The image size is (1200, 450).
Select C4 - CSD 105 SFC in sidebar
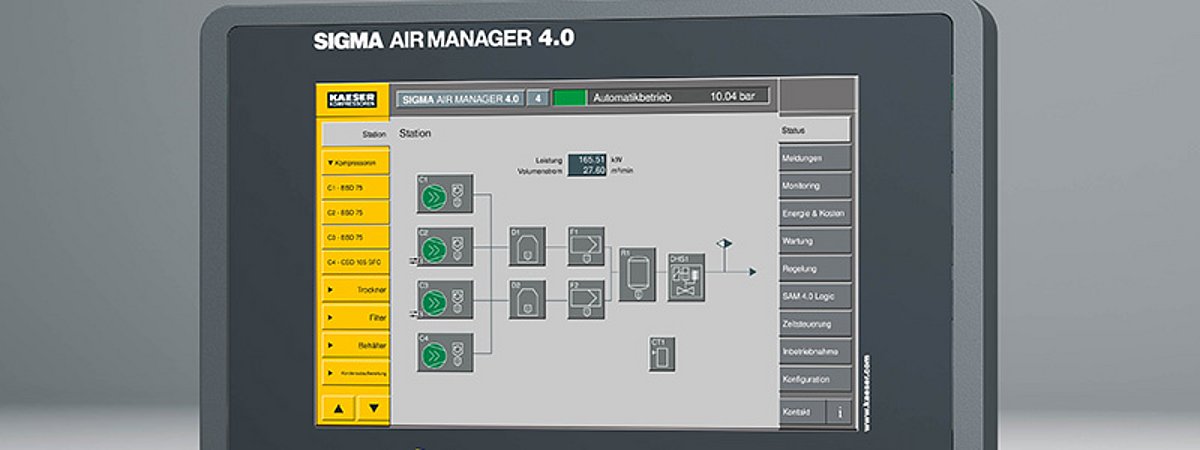[354, 263]
